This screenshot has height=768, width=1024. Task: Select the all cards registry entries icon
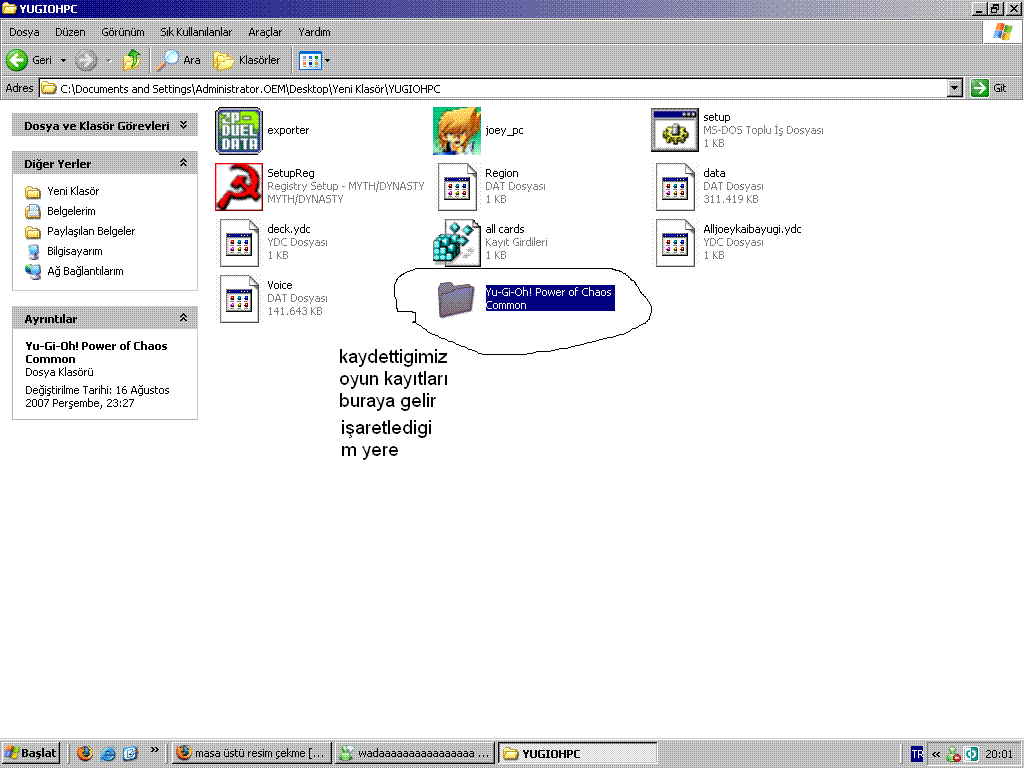tap(457, 243)
